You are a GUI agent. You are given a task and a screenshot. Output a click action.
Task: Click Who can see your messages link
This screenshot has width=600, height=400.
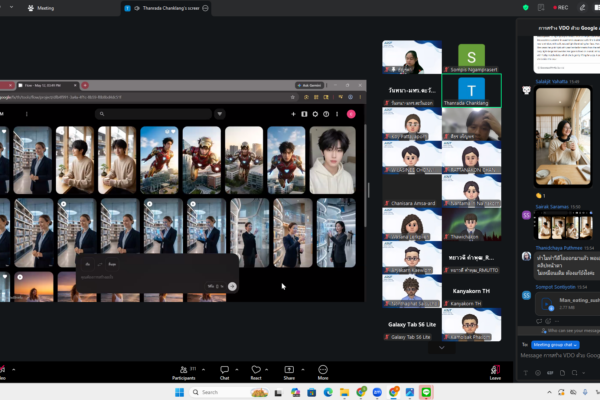pyautogui.click(x=572, y=331)
